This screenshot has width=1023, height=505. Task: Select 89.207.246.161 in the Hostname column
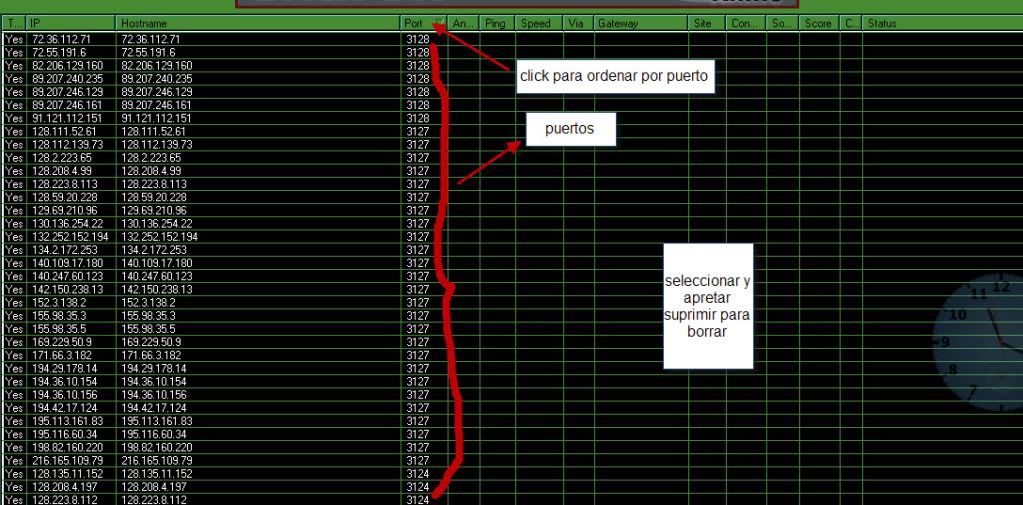coord(157,105)
